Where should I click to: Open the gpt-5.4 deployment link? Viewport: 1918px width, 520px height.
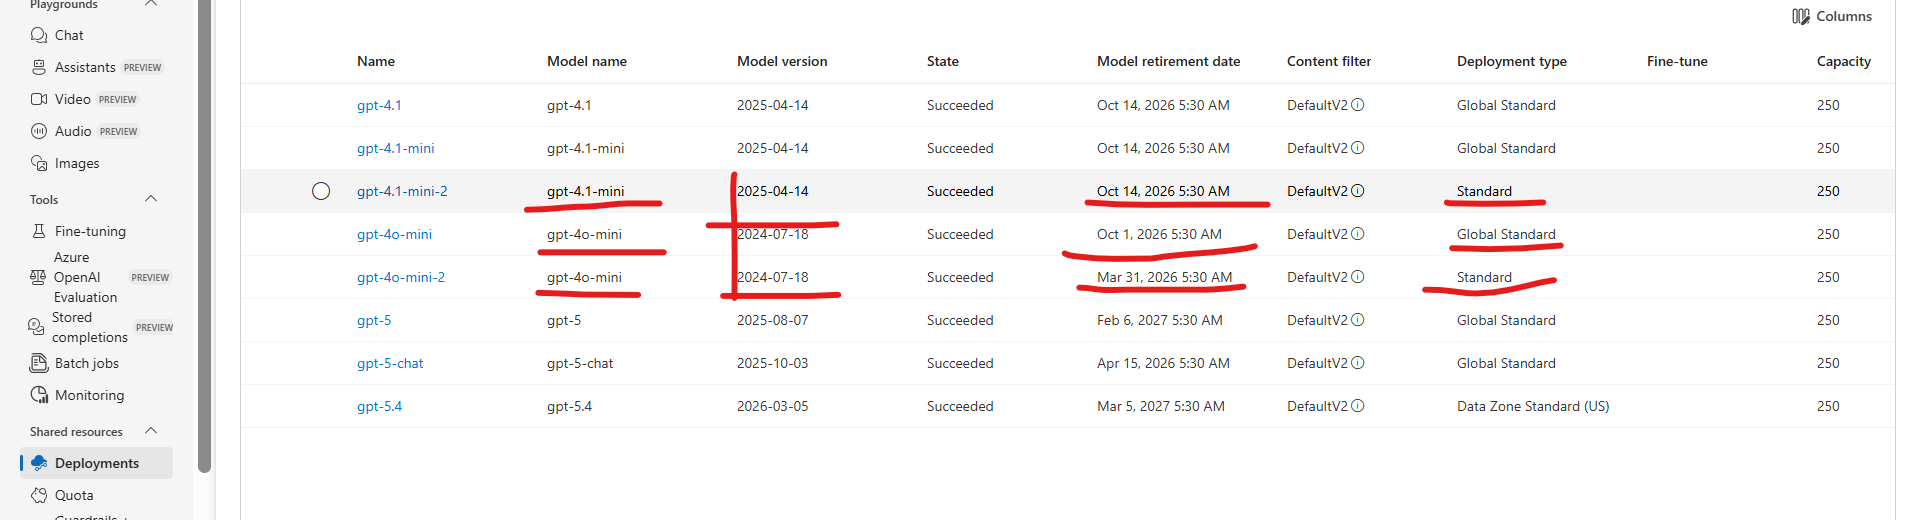point(379,406)
